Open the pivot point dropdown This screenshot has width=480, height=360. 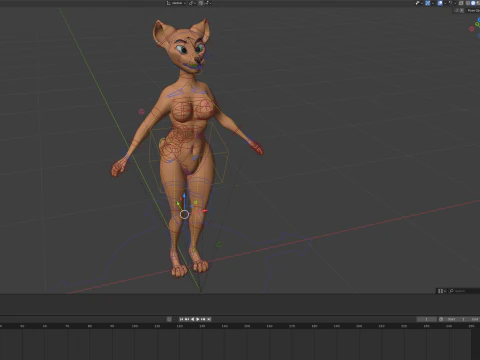click(x=192, y=3)
